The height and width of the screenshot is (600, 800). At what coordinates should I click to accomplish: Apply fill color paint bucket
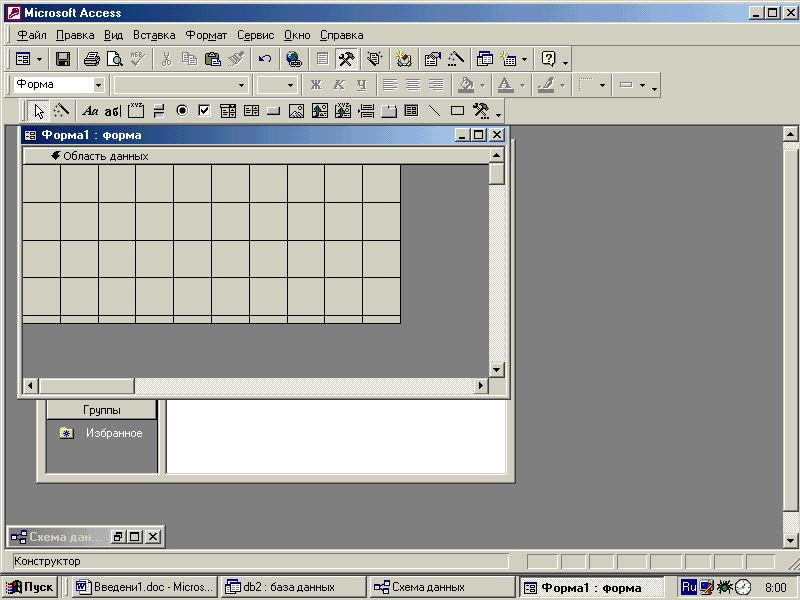tap(466, 85)
